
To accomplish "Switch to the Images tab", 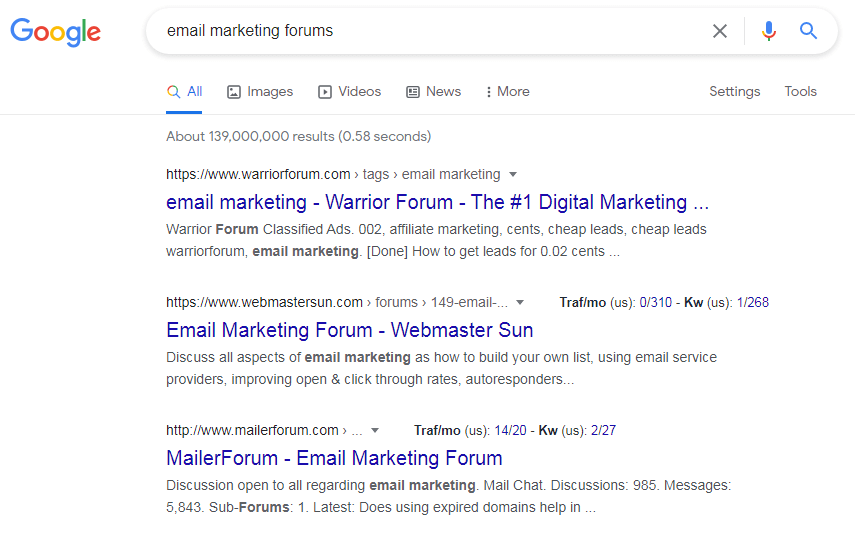I will (x=260, y=92).
